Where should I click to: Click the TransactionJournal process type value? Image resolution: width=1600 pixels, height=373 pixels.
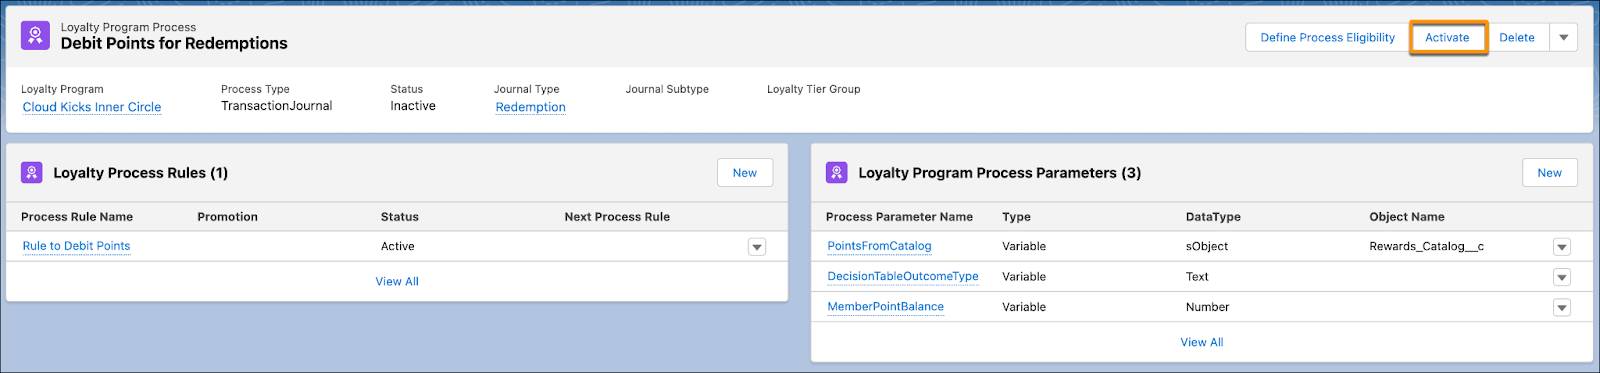[x=276, y=106]
